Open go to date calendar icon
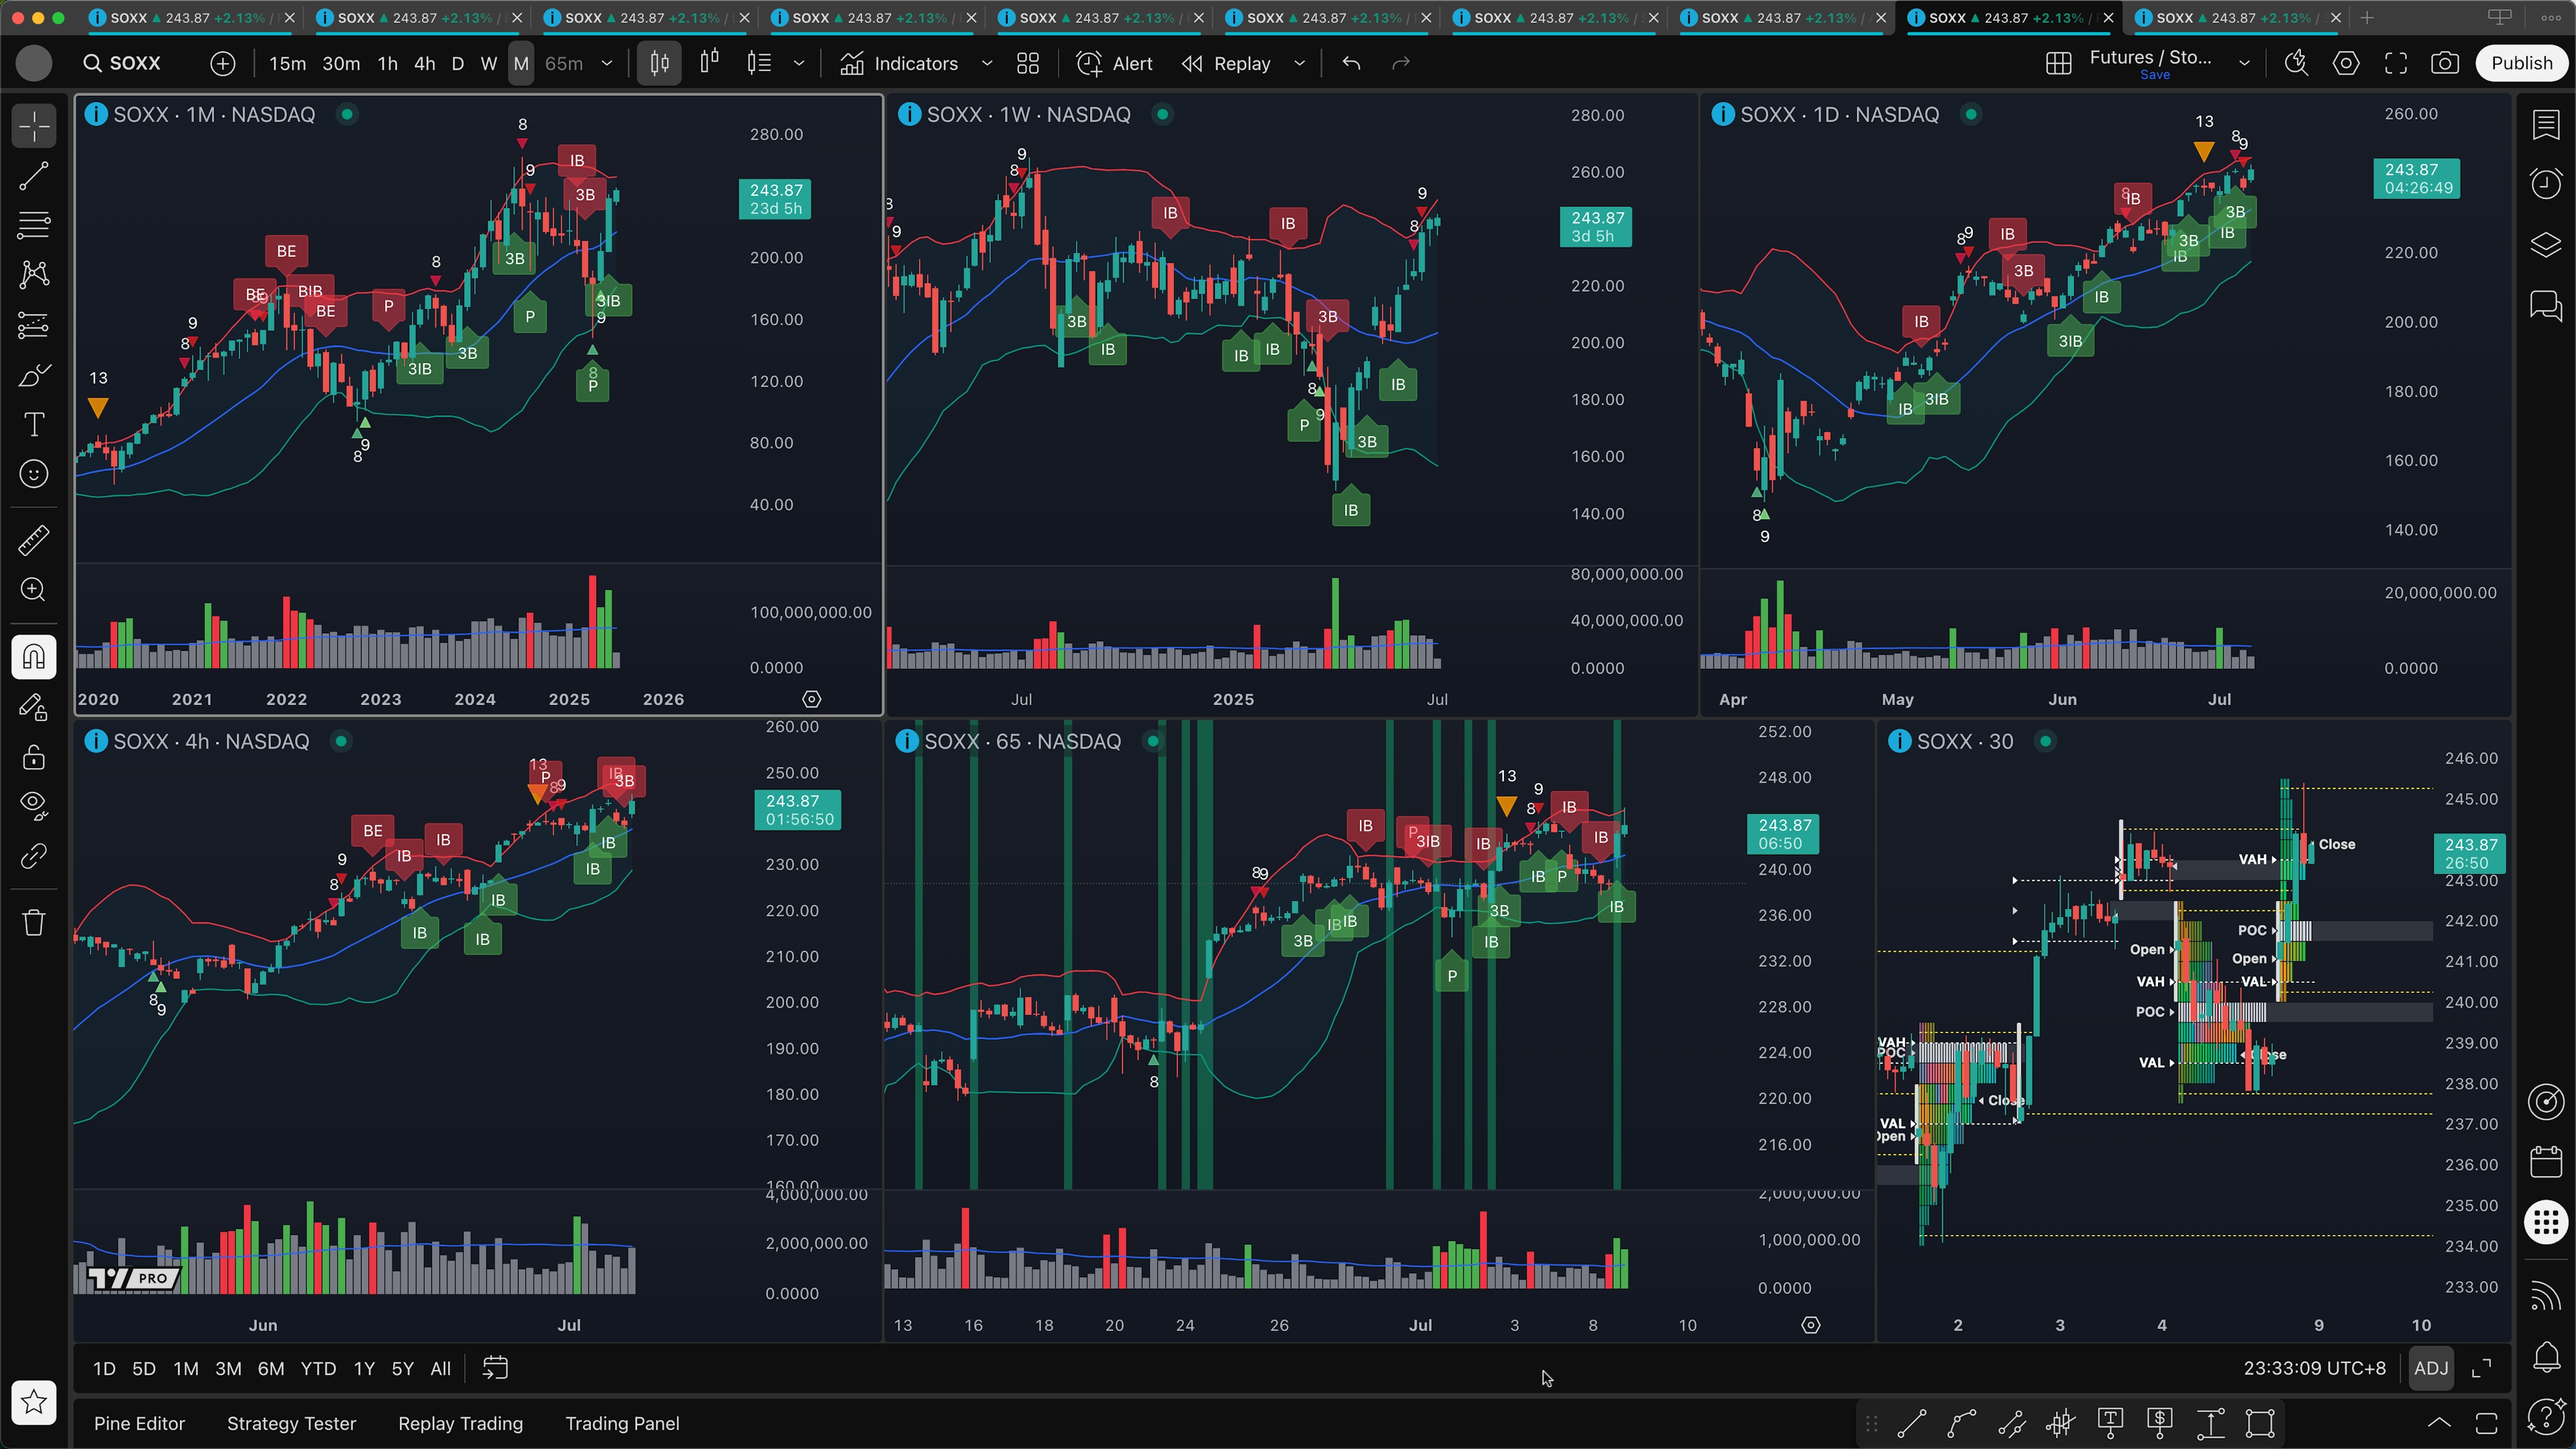Image resolution: width=2576 pixels, height=1449 pixels. pyautogui.click(x=495, y=1368)
